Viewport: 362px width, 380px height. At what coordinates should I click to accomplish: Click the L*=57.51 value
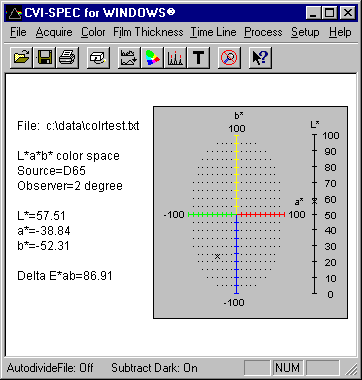pos(41,216)
